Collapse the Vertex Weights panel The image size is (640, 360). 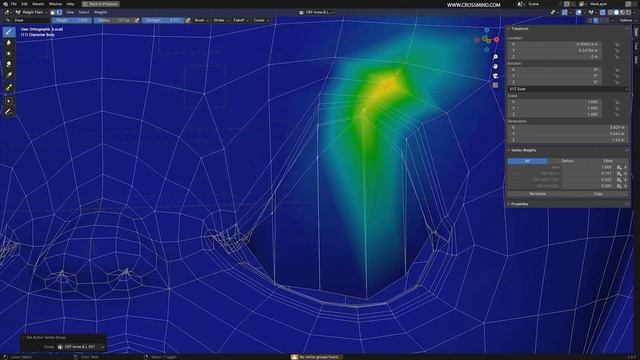coord(523,150)
